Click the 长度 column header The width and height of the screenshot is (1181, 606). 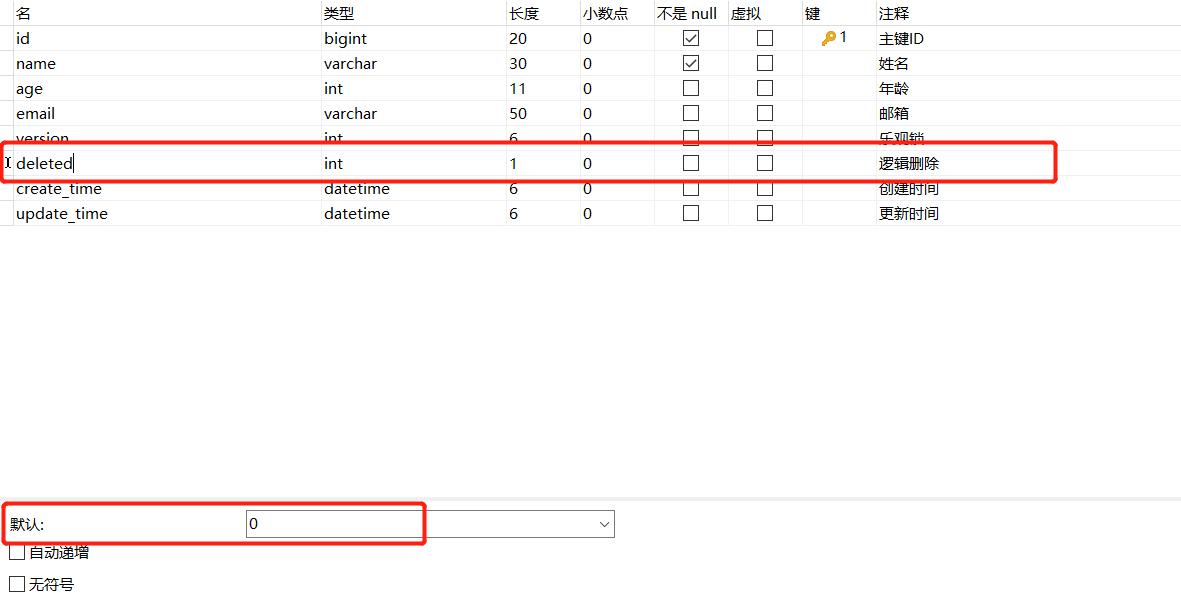[543, 13]
